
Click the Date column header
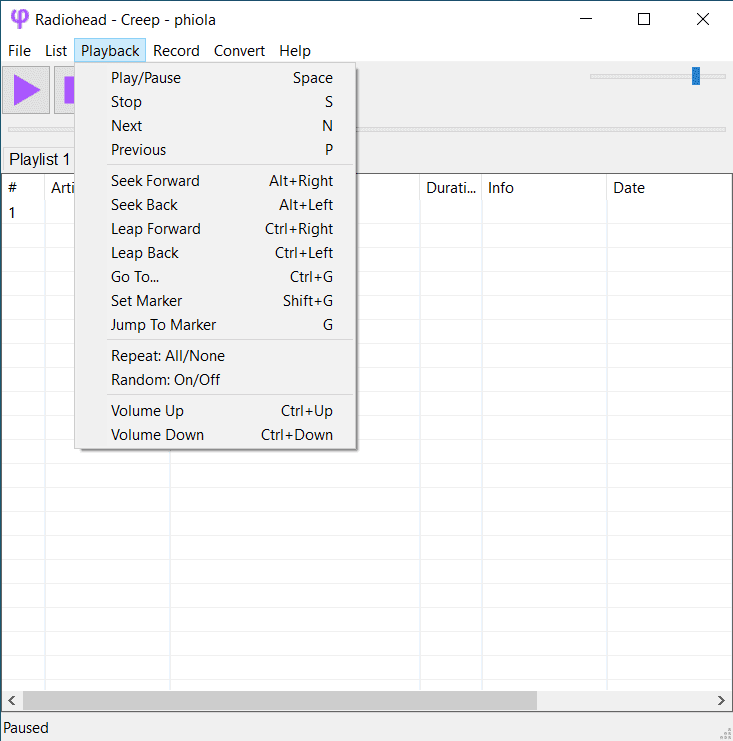click(x=669, y=188)
